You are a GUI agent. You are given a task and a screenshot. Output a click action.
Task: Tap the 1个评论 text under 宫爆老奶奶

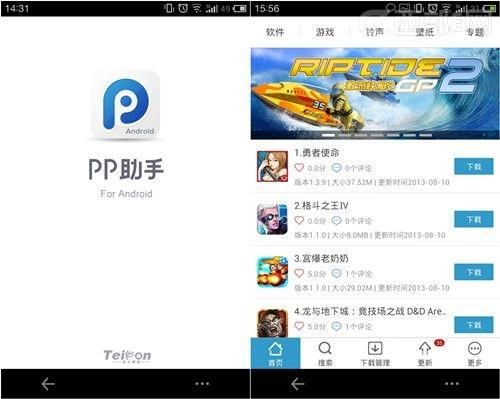click(x=358, y=274)
